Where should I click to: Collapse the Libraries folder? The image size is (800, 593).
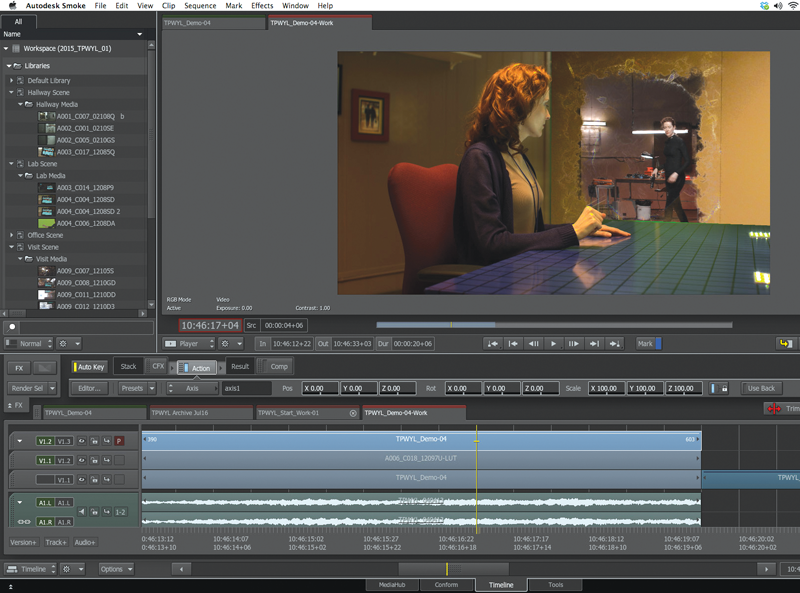9,66
